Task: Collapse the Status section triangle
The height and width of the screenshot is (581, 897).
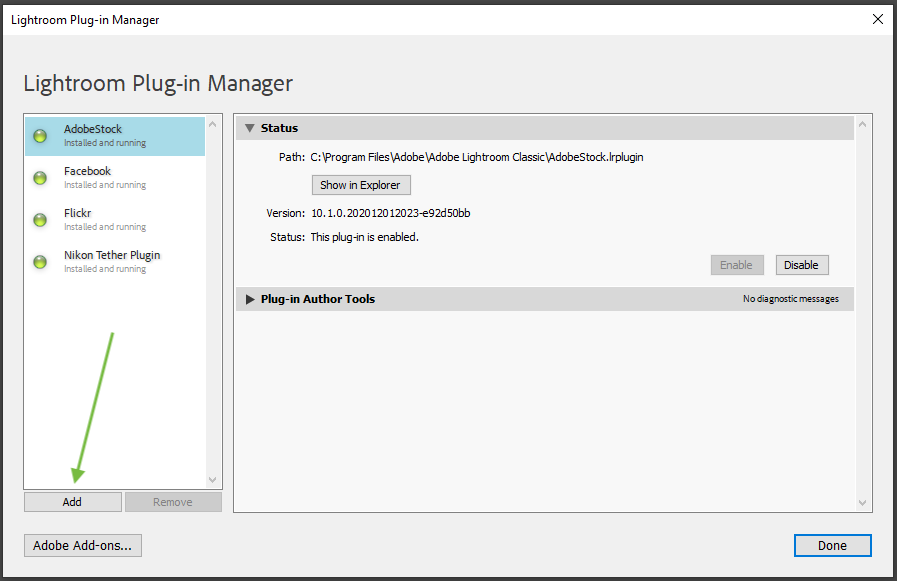Action: tap(249, 128)
